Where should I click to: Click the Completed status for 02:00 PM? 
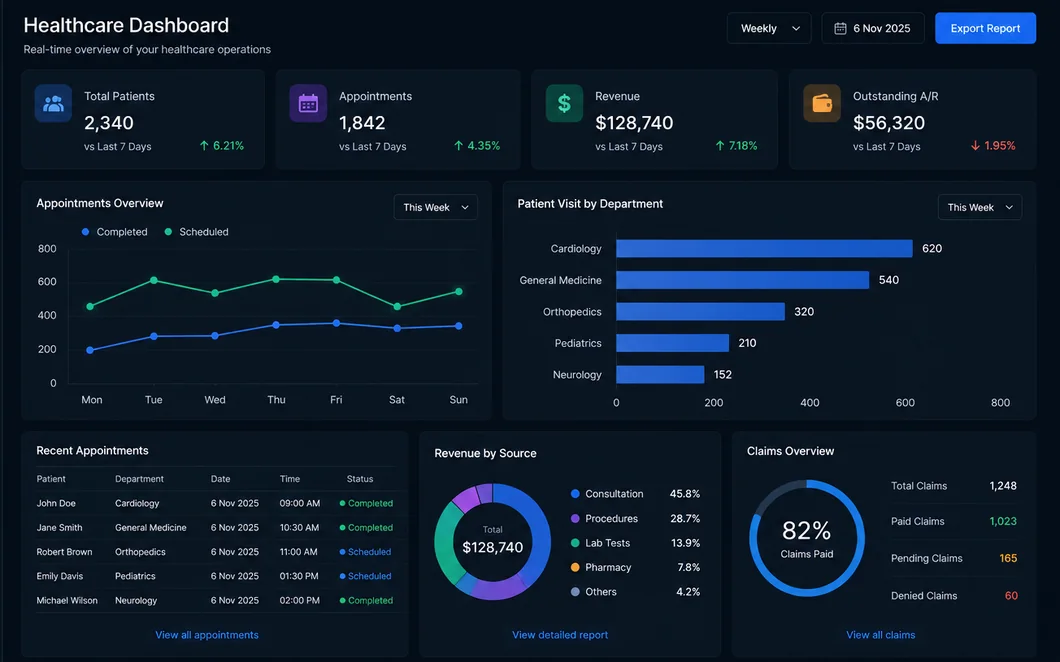[x=366, y=600]
